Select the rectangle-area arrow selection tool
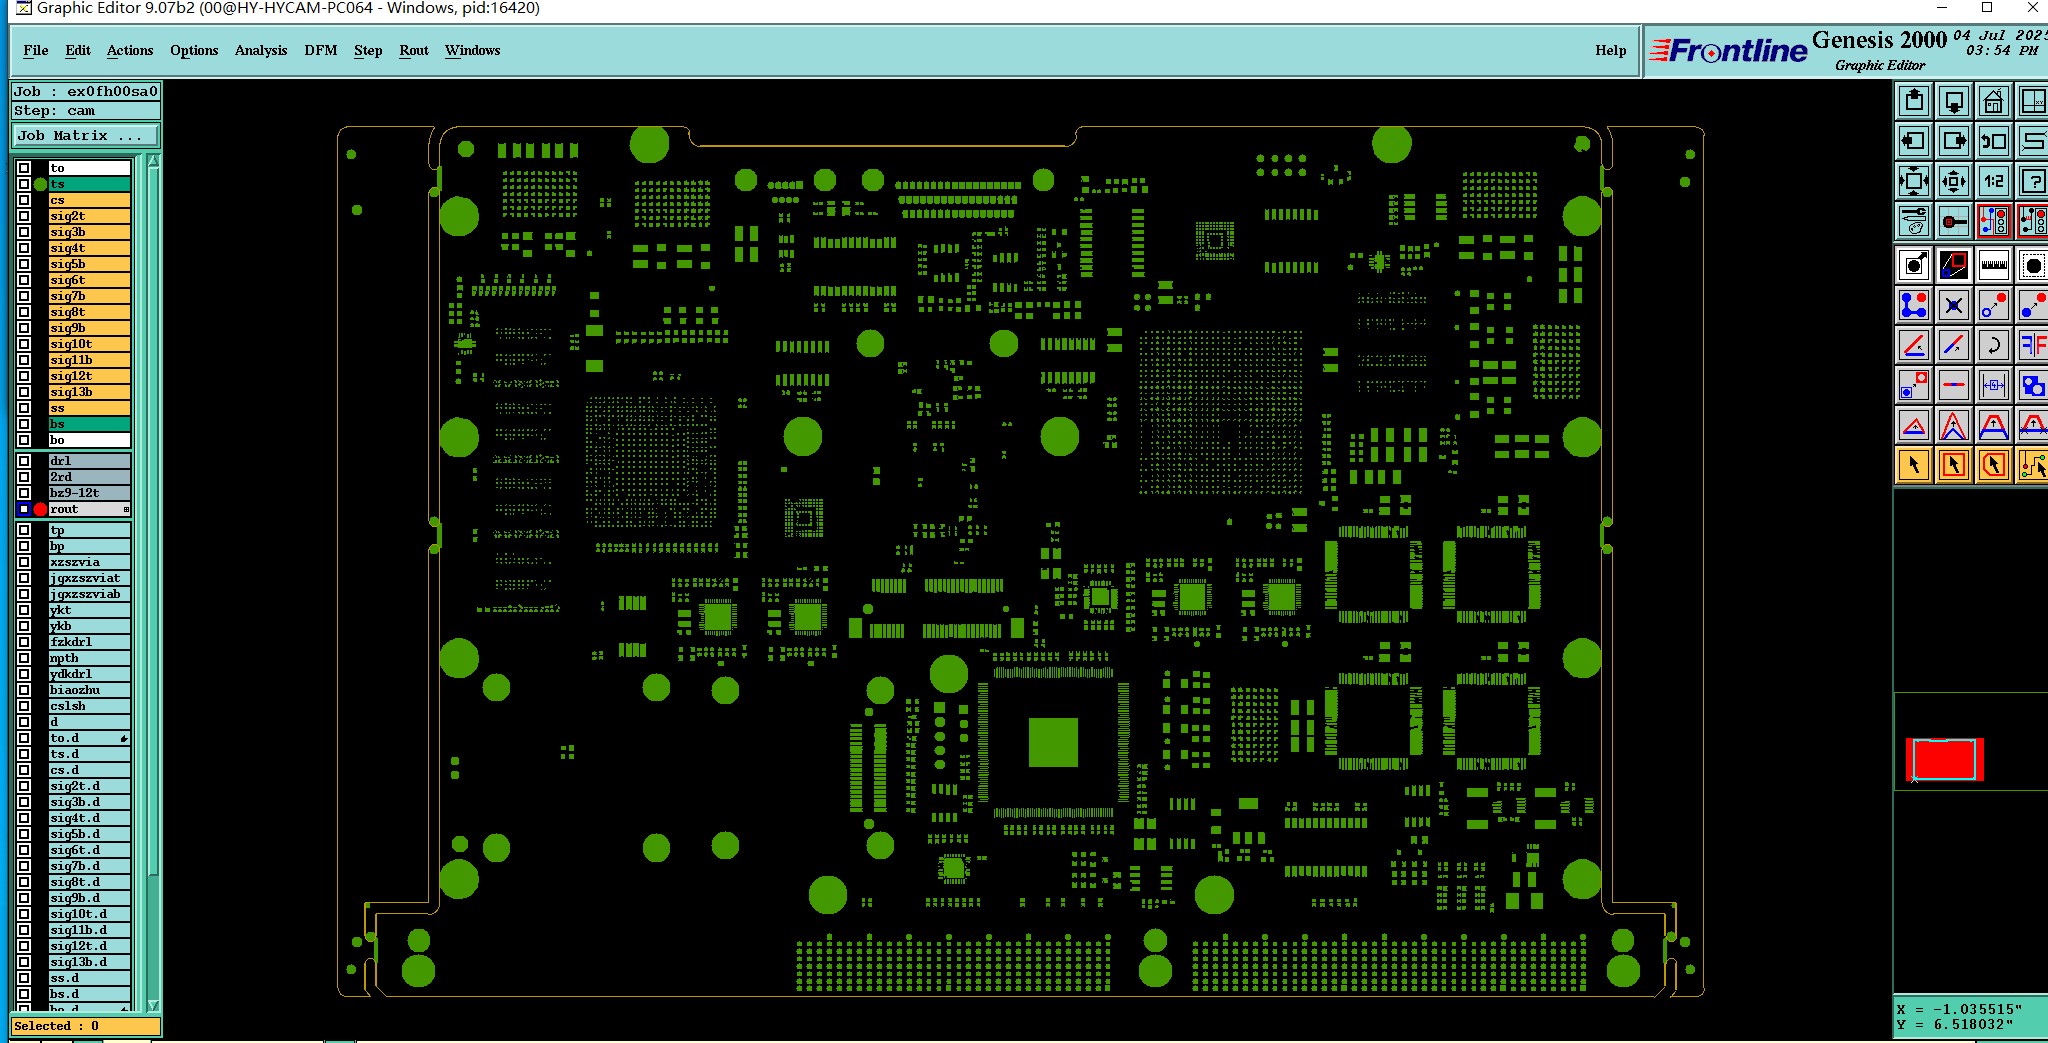This screenshot has height=1043, width=2048. (x=1954, y=465)
